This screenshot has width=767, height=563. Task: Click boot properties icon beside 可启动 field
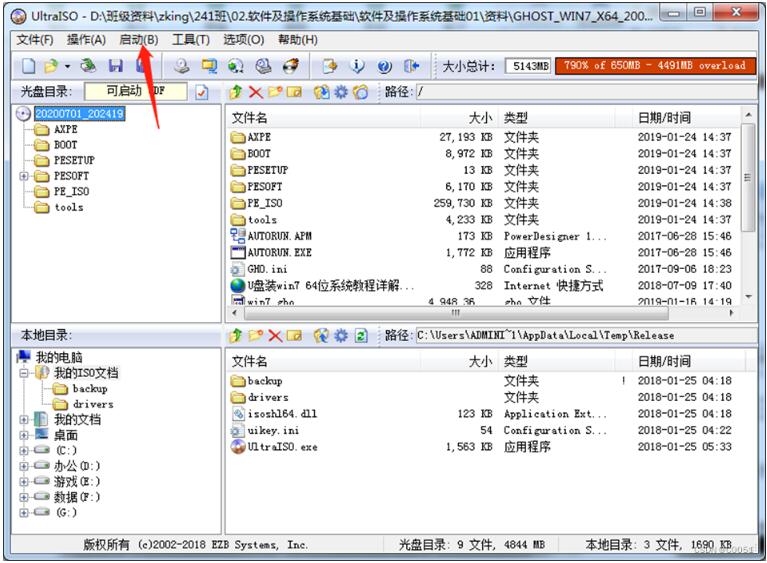coord(201,92)
